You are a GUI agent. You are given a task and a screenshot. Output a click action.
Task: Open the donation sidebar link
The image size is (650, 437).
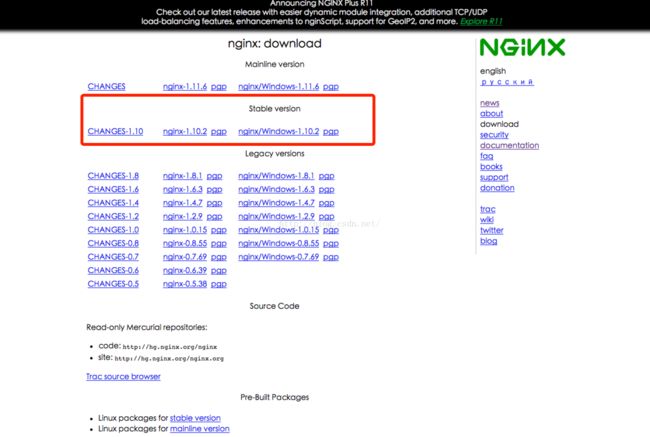pos(497,188)
